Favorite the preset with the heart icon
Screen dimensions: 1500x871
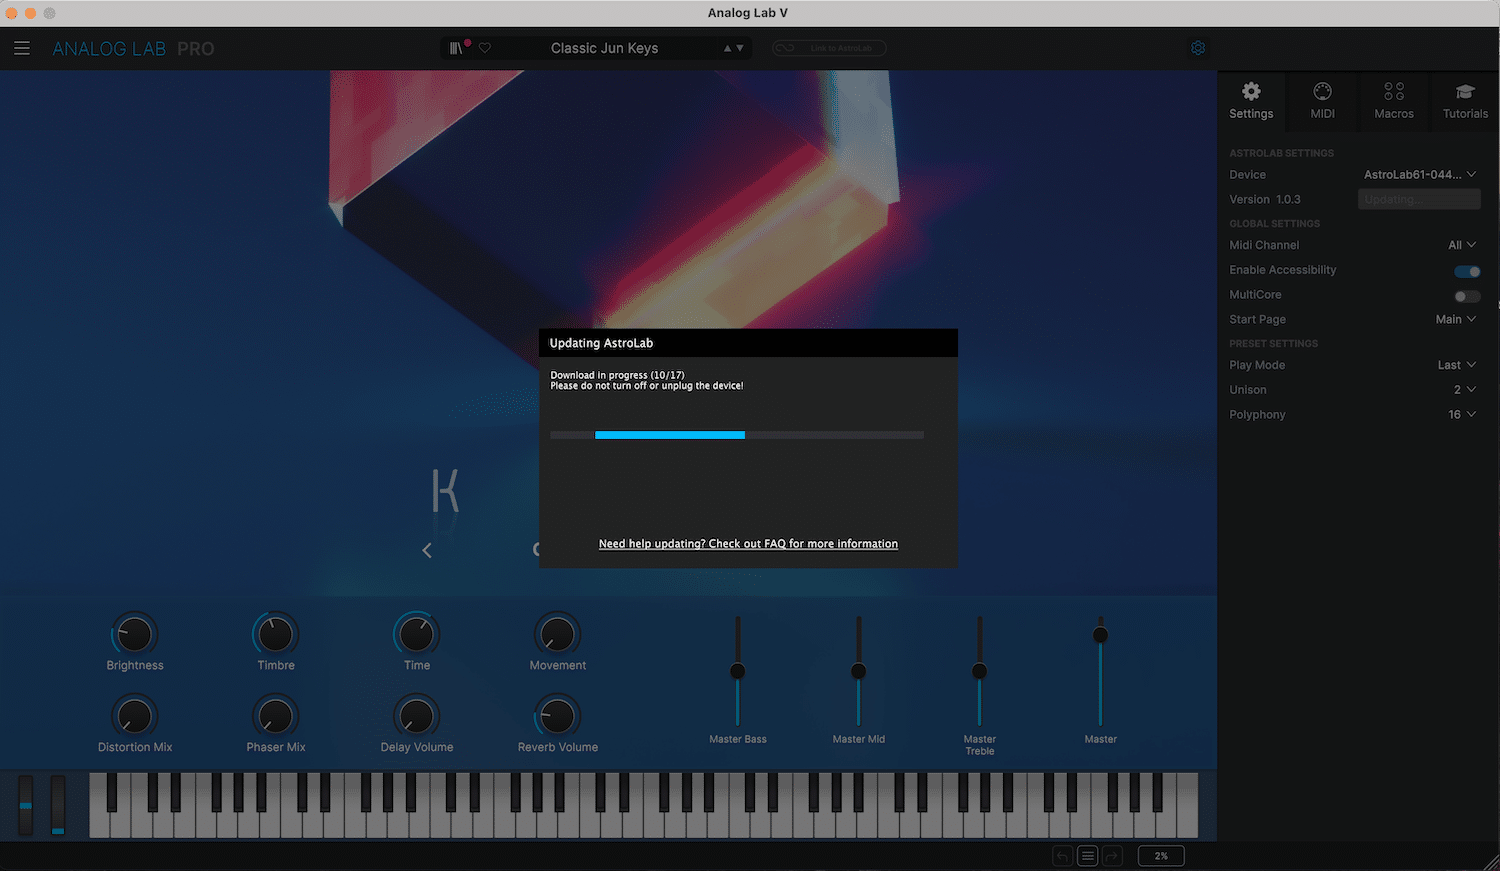click(485, 48)
